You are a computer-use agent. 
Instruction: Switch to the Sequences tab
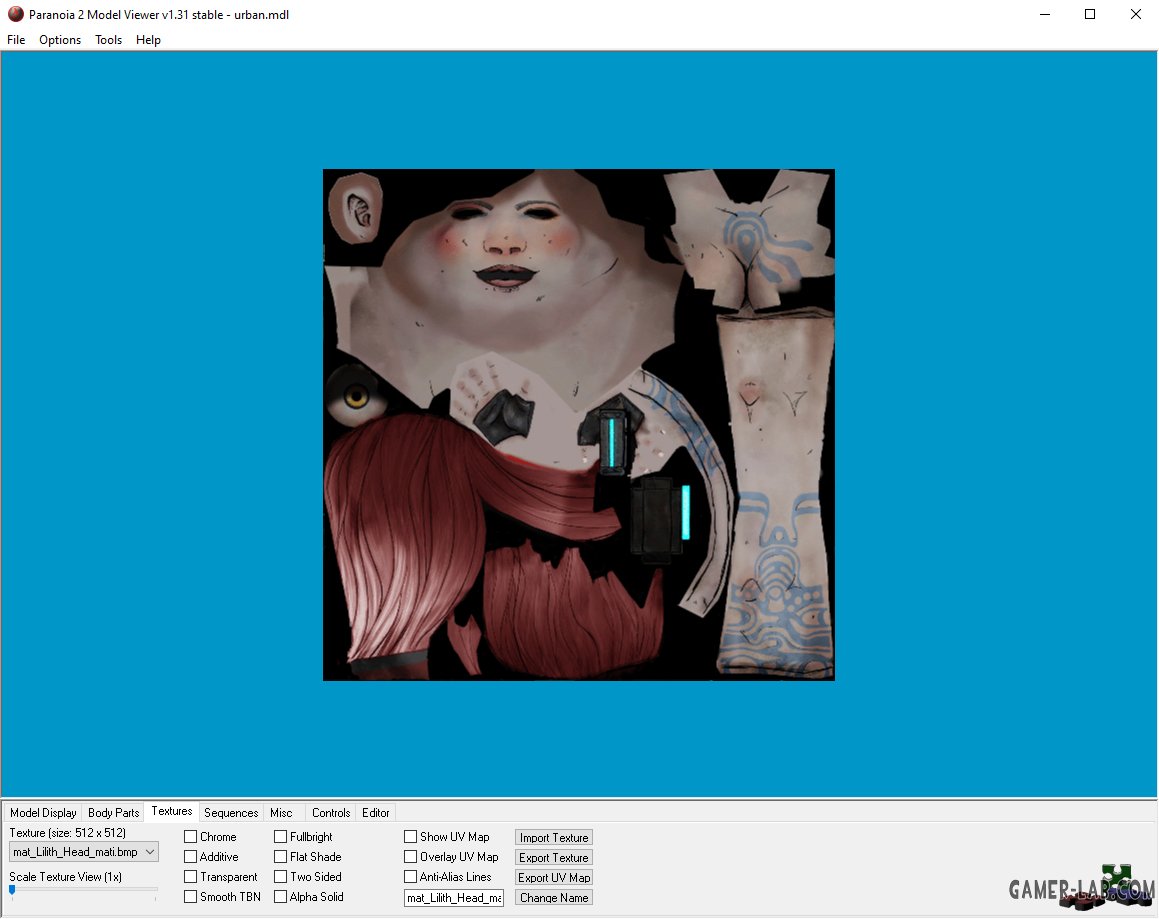pyautogui.click(x=231, y=813)
